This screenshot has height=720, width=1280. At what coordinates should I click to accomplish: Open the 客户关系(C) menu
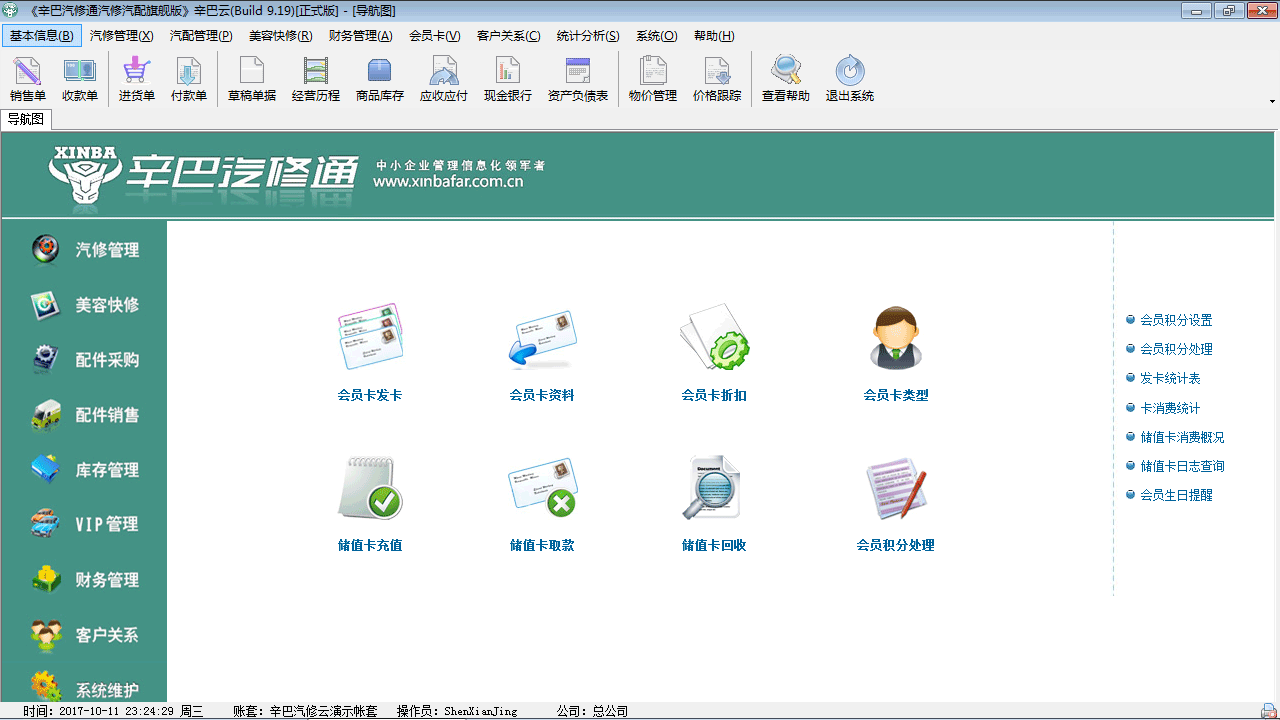(508, 36)
